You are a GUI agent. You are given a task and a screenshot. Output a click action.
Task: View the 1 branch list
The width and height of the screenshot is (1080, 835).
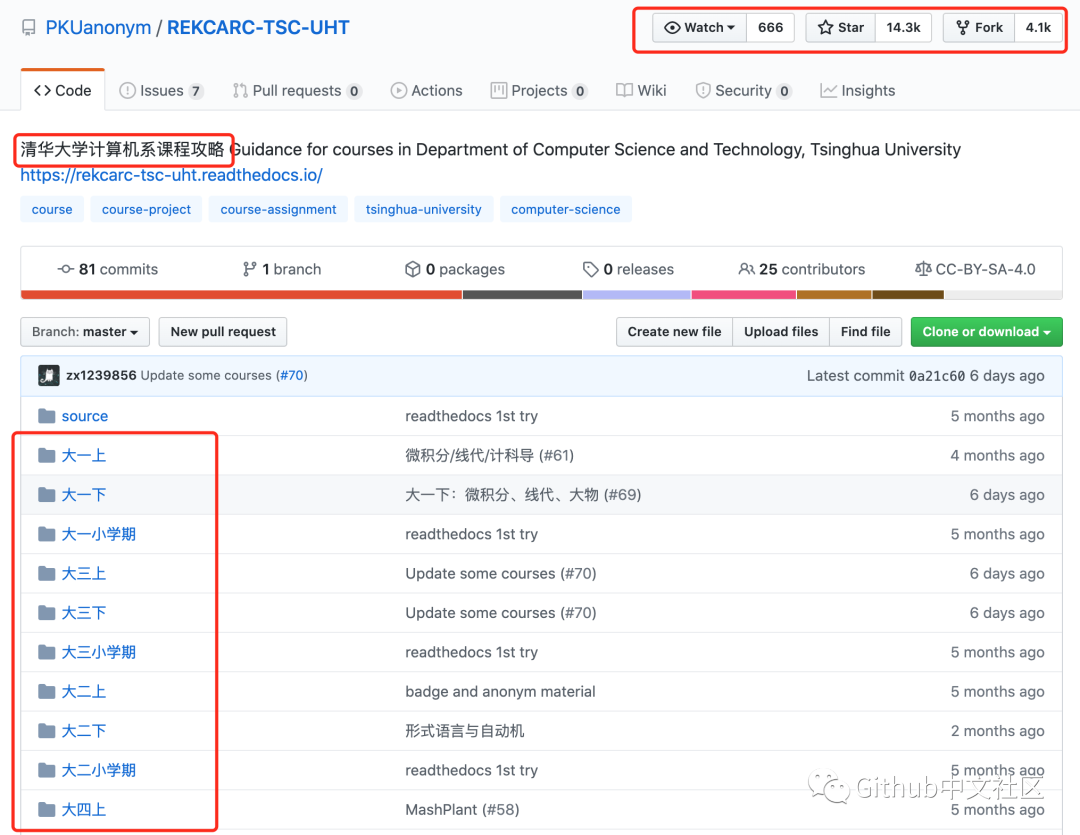click(x=282, y=269)
